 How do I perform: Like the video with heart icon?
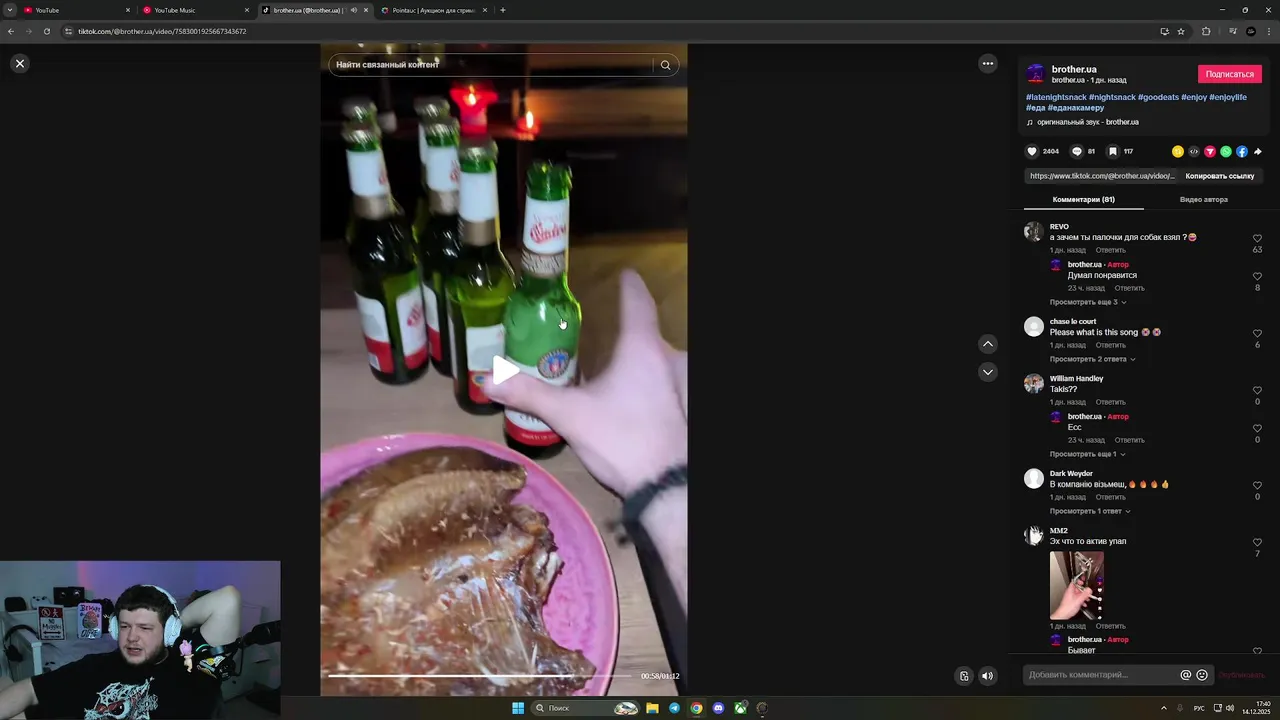pos(1032,152)
